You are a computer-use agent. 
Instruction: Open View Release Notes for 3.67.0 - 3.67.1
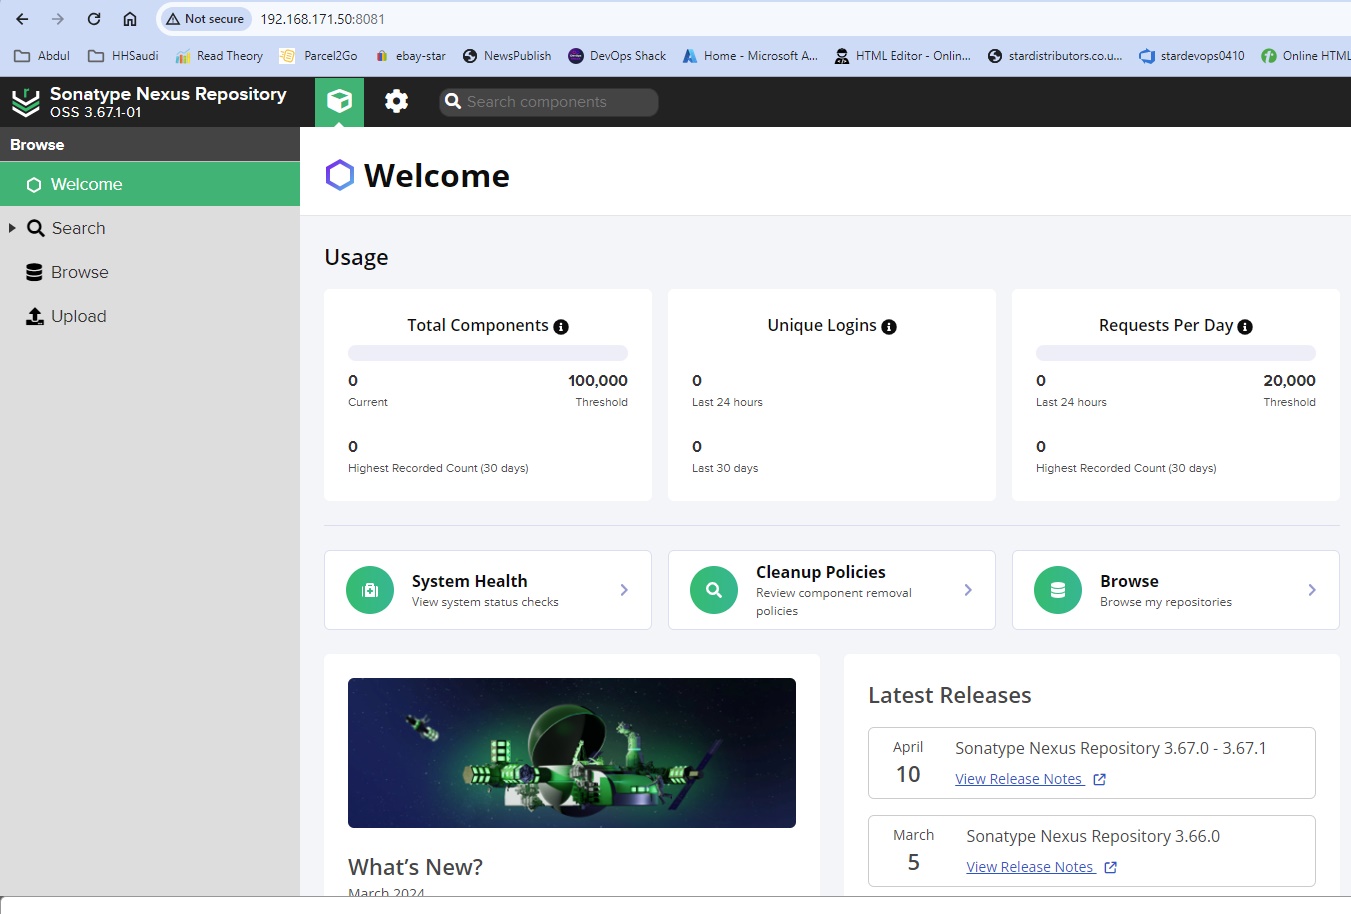1019,779
